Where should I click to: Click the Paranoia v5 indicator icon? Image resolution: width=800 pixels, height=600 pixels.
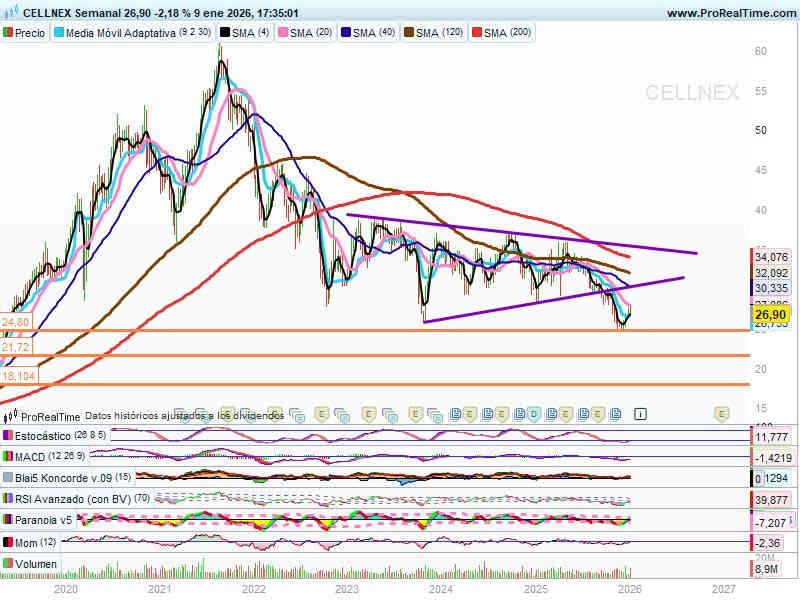(x=9, y=520)
